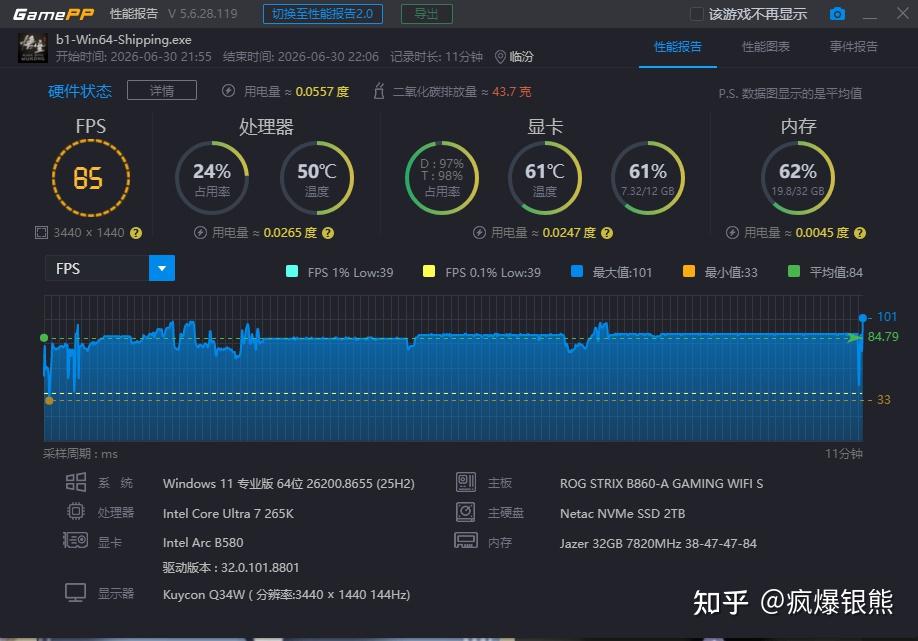This screenshot has width=918, height=641.
Task: Click the GPU 61℃ temperature gauge
Action: click(544, 178)
